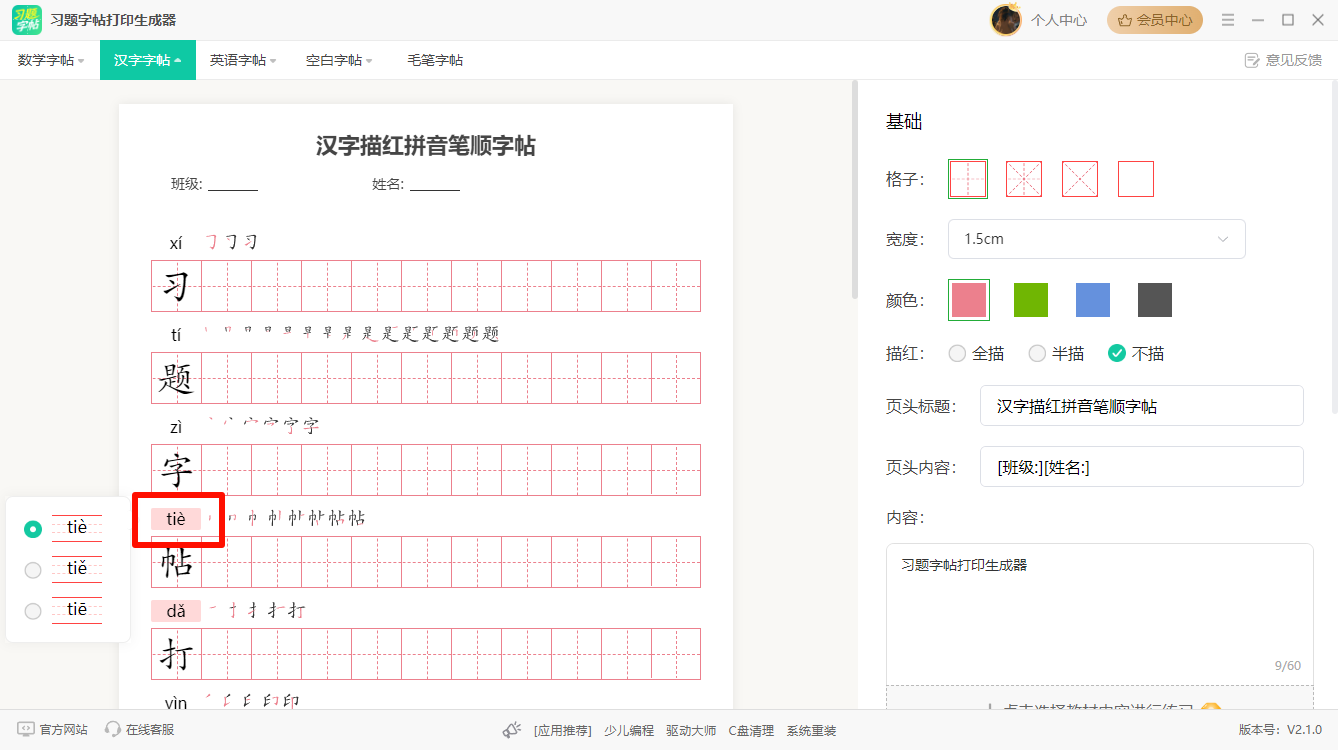Open 系统重装 recommended app link

pyautogui.click(x=811, y=730)
